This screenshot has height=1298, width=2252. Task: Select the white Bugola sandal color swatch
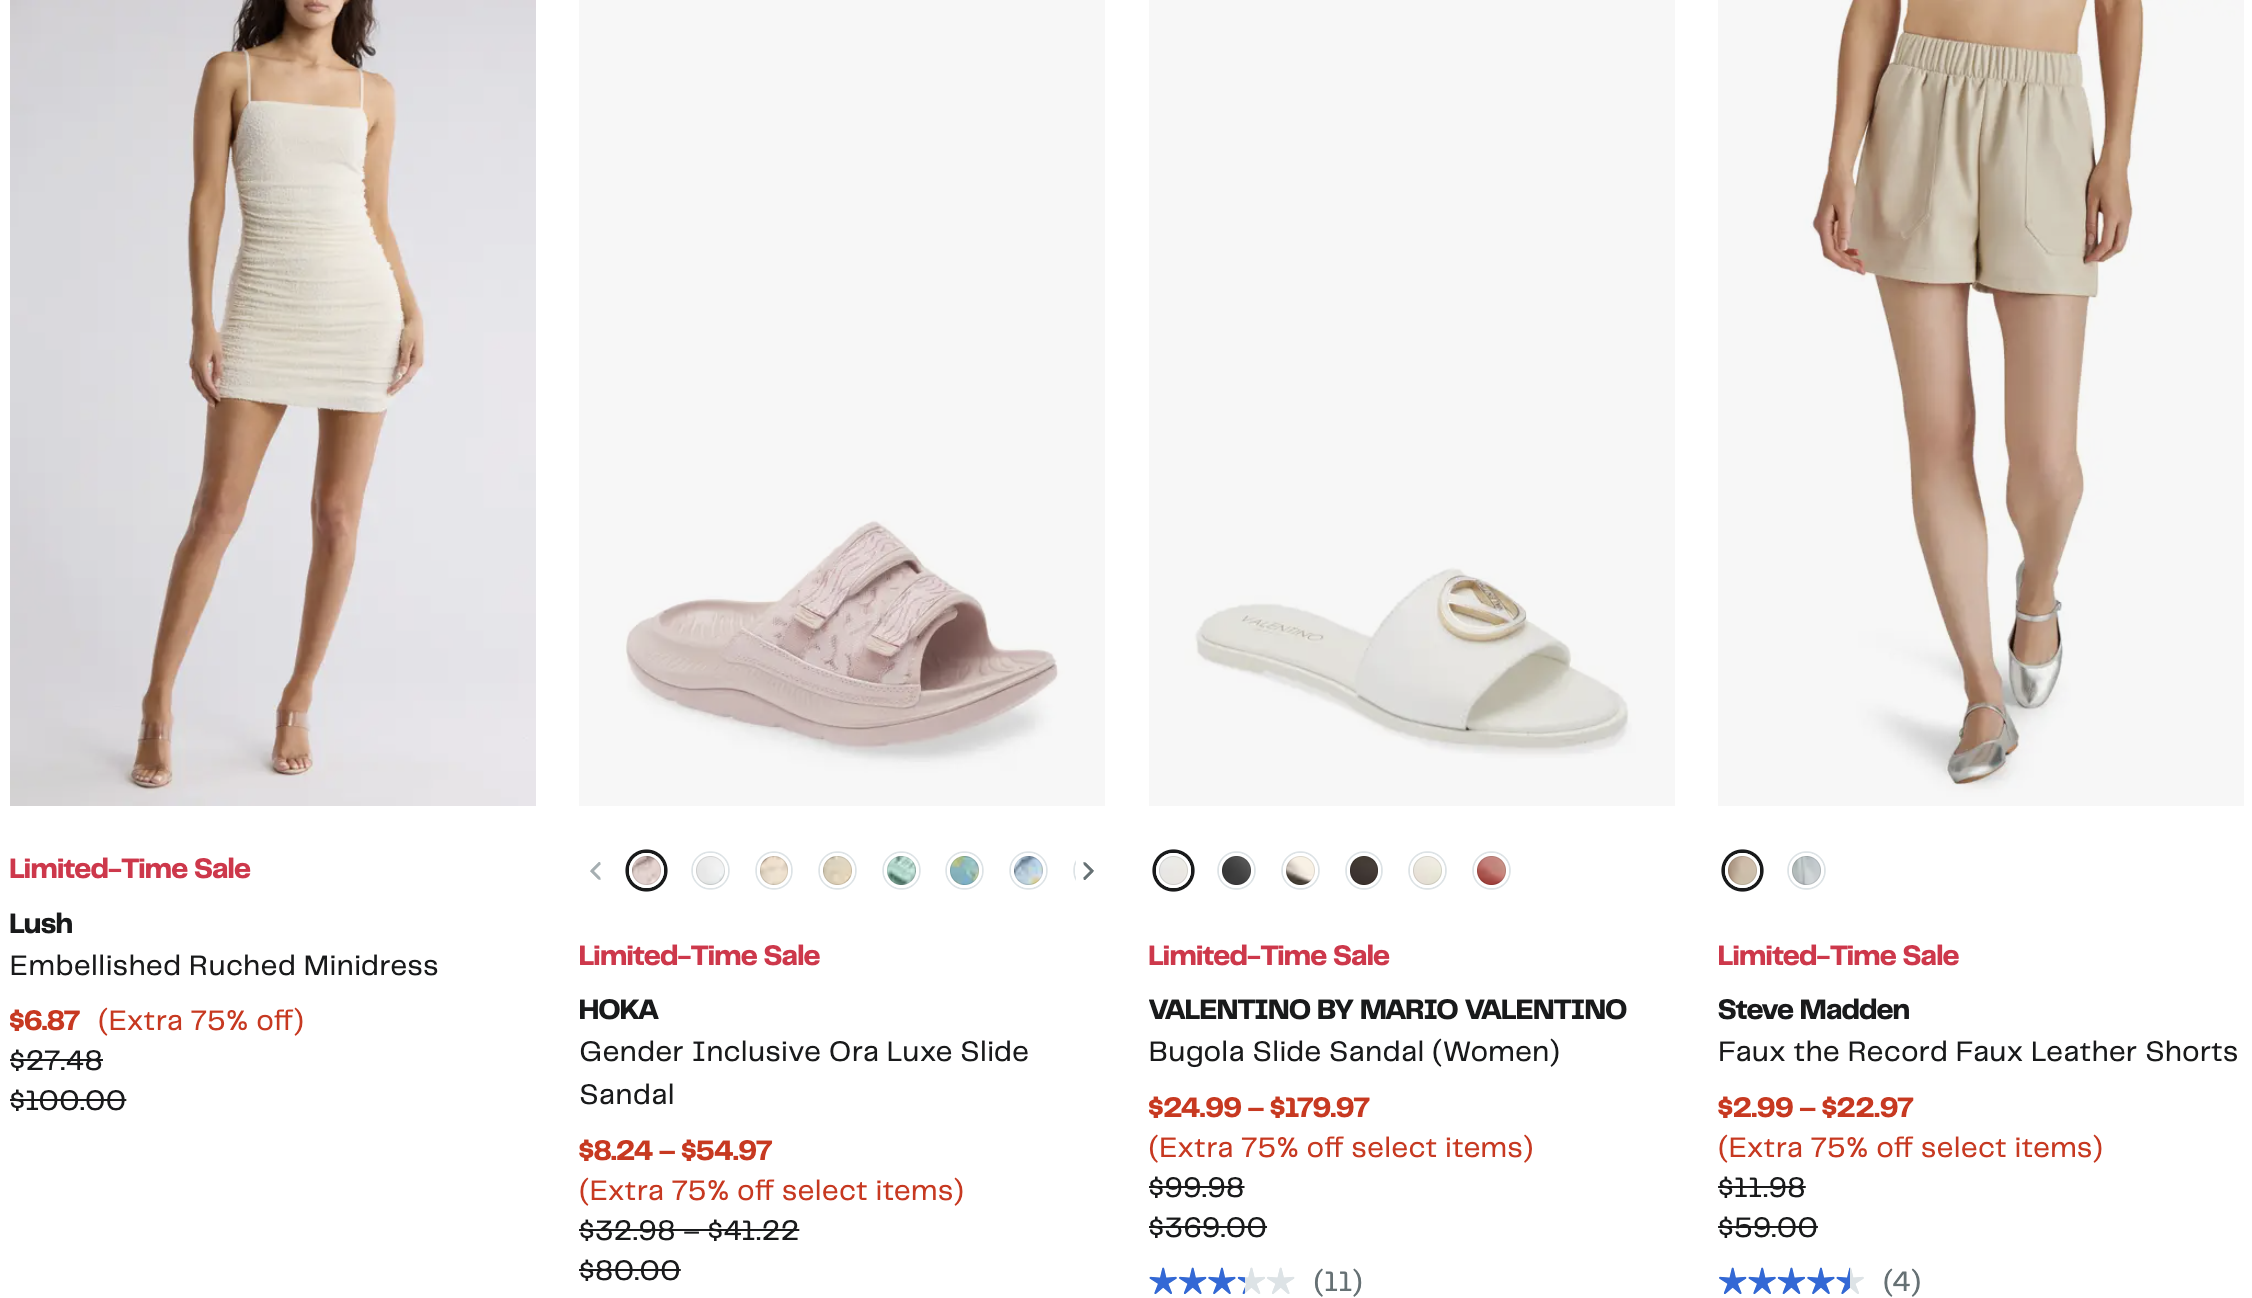(x=1173, y=871)
